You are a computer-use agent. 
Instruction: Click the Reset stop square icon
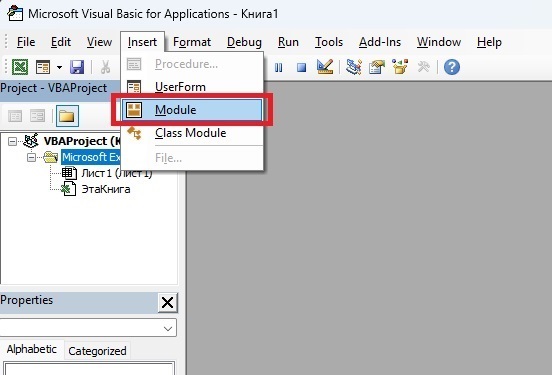301,67
